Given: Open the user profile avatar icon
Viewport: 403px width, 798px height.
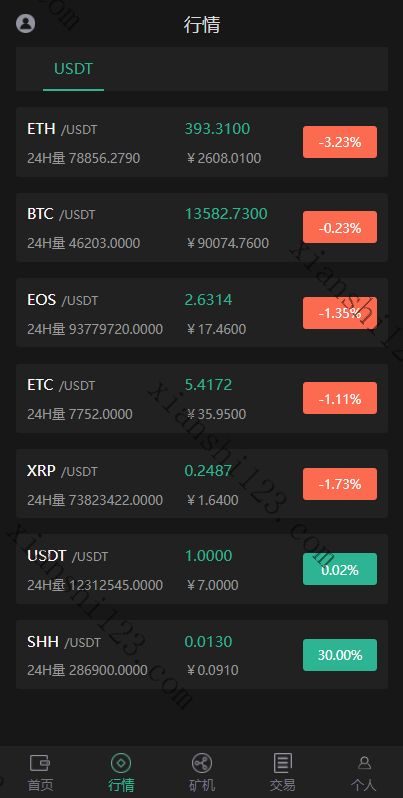Looking at the screenshot, I should (x=25, y=23).
